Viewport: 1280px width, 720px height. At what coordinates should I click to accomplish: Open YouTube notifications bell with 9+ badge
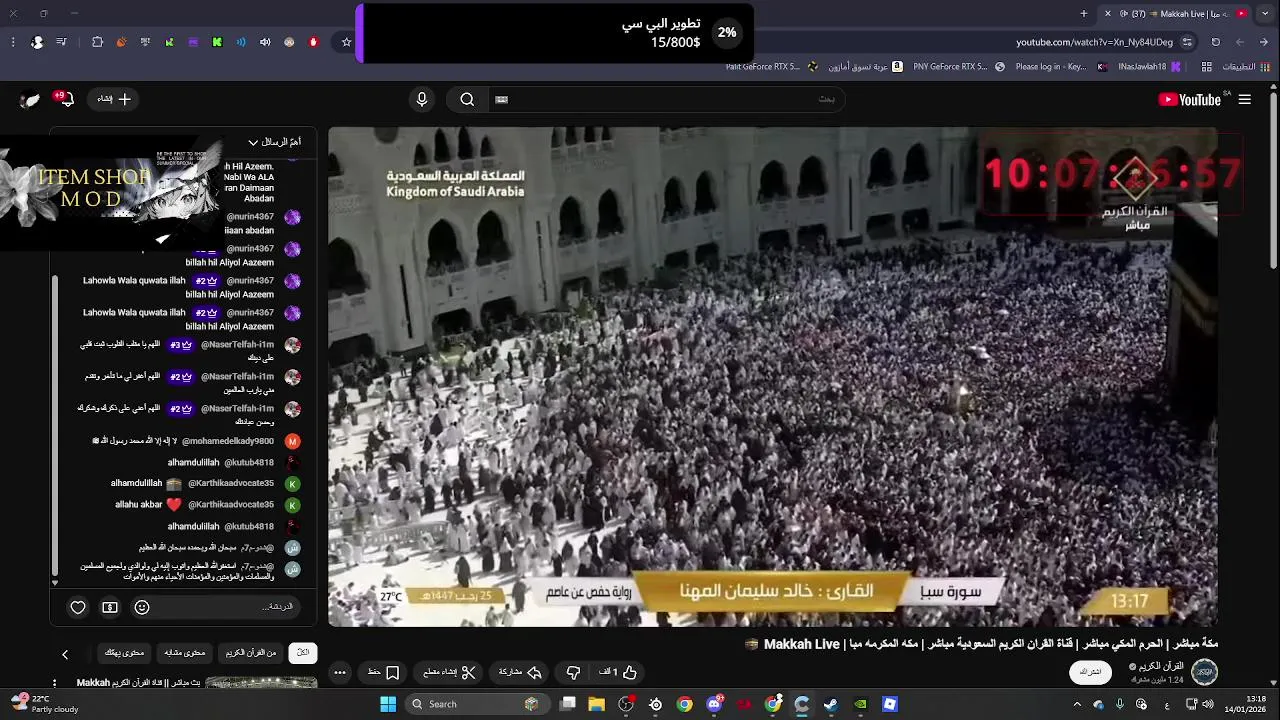pos(65,99)
